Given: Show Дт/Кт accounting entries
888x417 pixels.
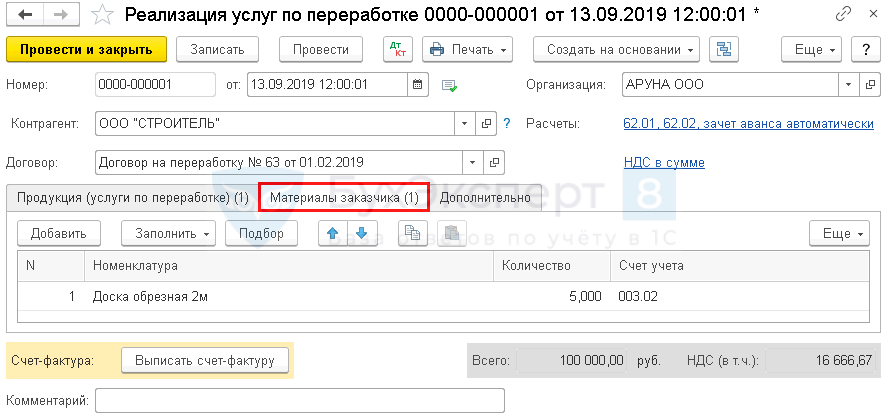Looking at the screenshot, I should coord(397,49).
